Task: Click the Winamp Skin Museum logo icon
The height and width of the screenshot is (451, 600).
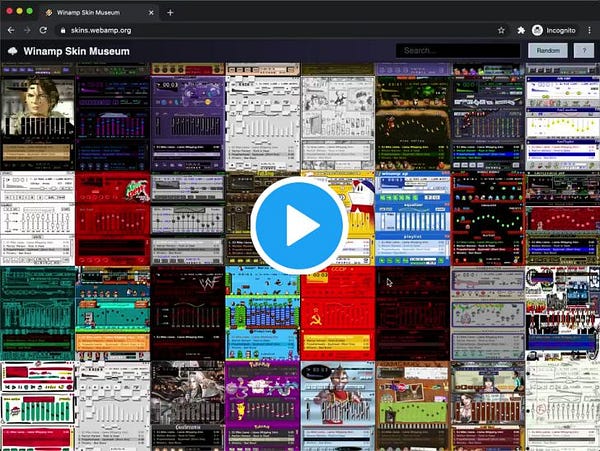Action: (13, 51)
